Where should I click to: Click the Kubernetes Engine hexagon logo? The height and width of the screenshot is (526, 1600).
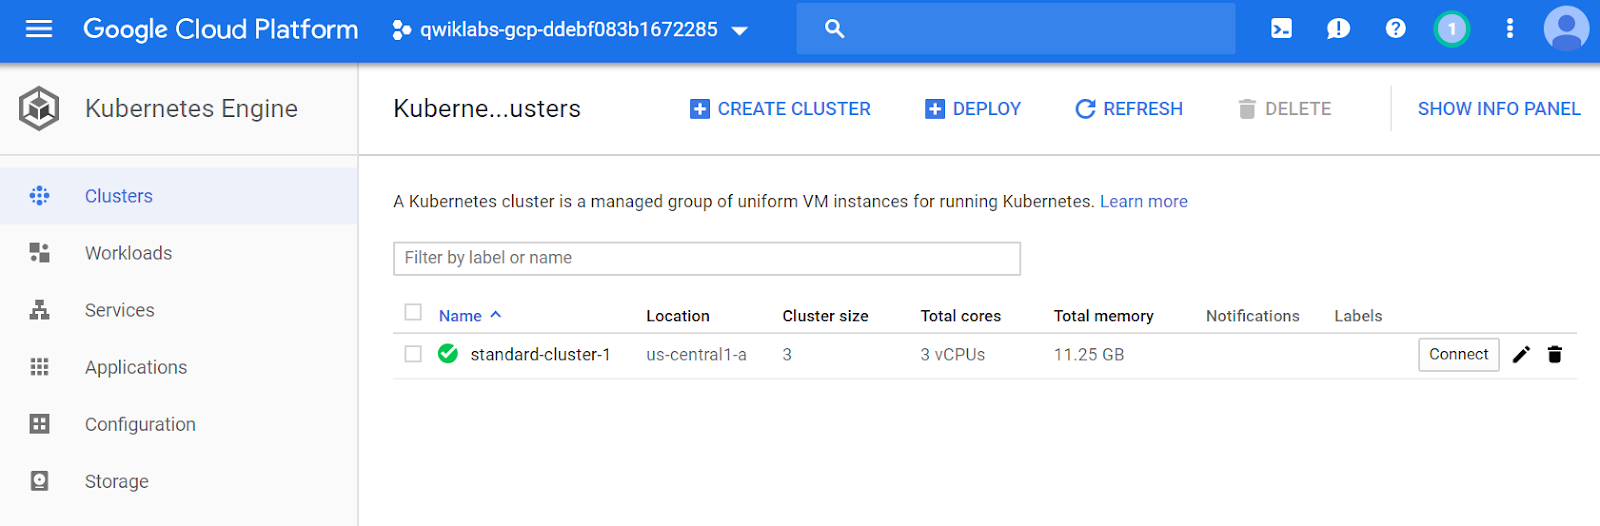[39, 108]
